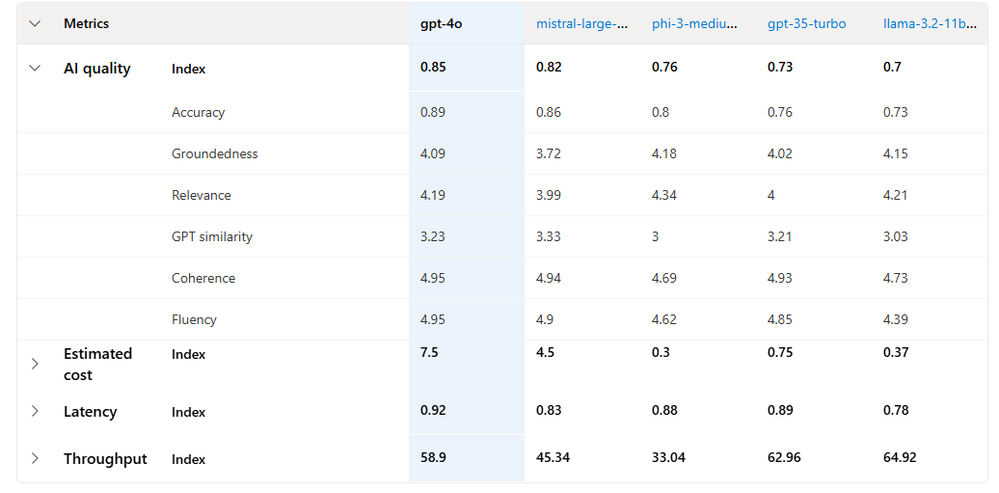The width and height of the screenshot is (999, 493).
Task: Open the llama-3.2-11b model link
Action: [930, 24]
